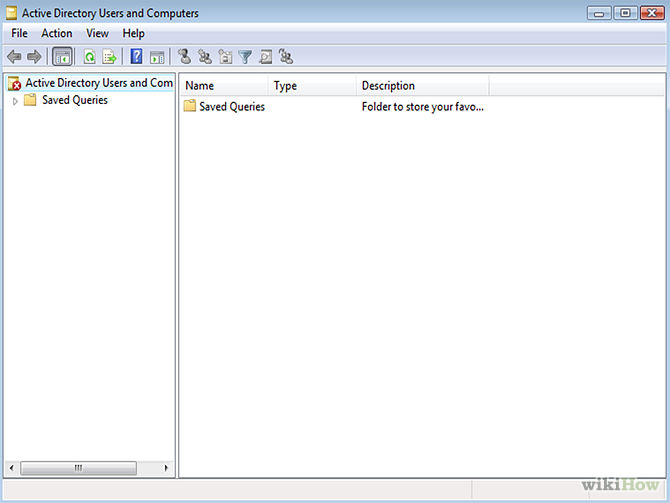670x503 pixels.
Task: Open filter options with funnel icon
Action: tap(245, 56)
